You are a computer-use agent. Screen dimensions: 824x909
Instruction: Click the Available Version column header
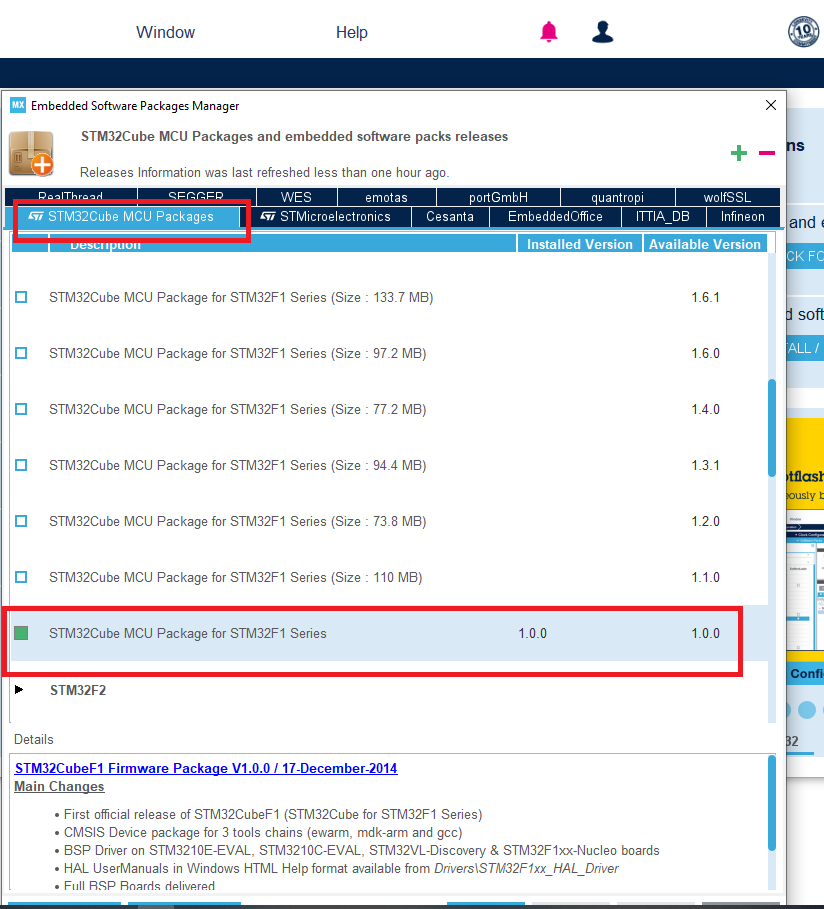(x=705, y=244)
